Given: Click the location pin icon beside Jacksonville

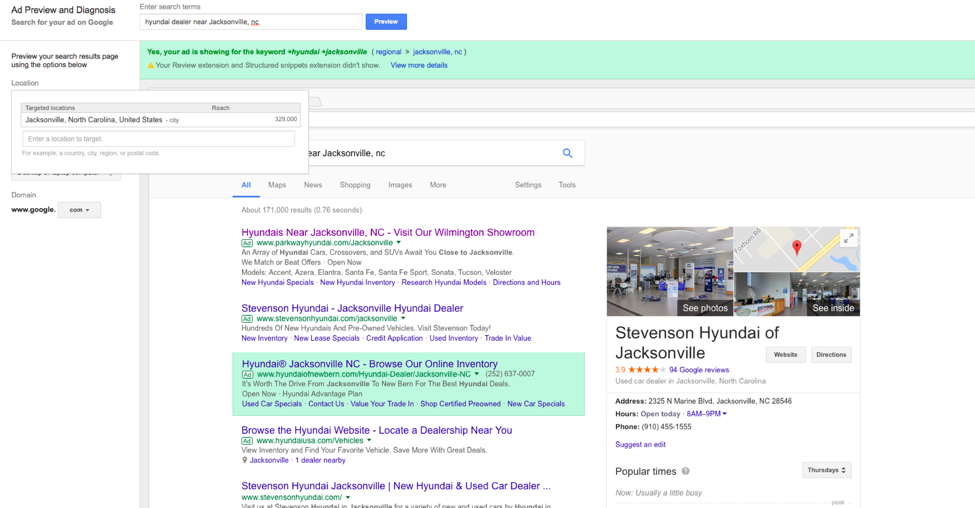Looking at the screenshot, I should pyautogui.click(x=244, y=461).
